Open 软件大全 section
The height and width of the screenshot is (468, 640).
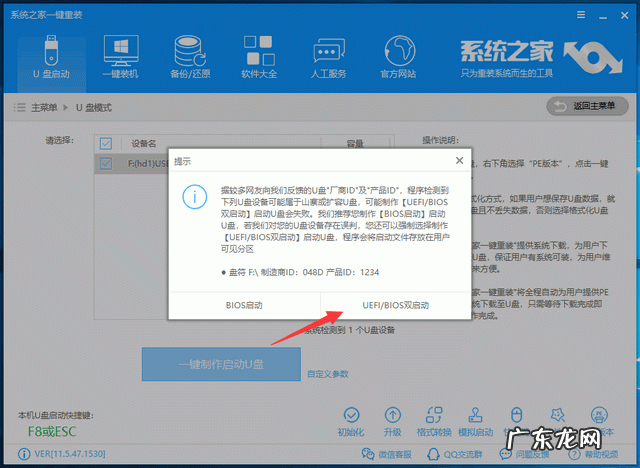[259, 57]
